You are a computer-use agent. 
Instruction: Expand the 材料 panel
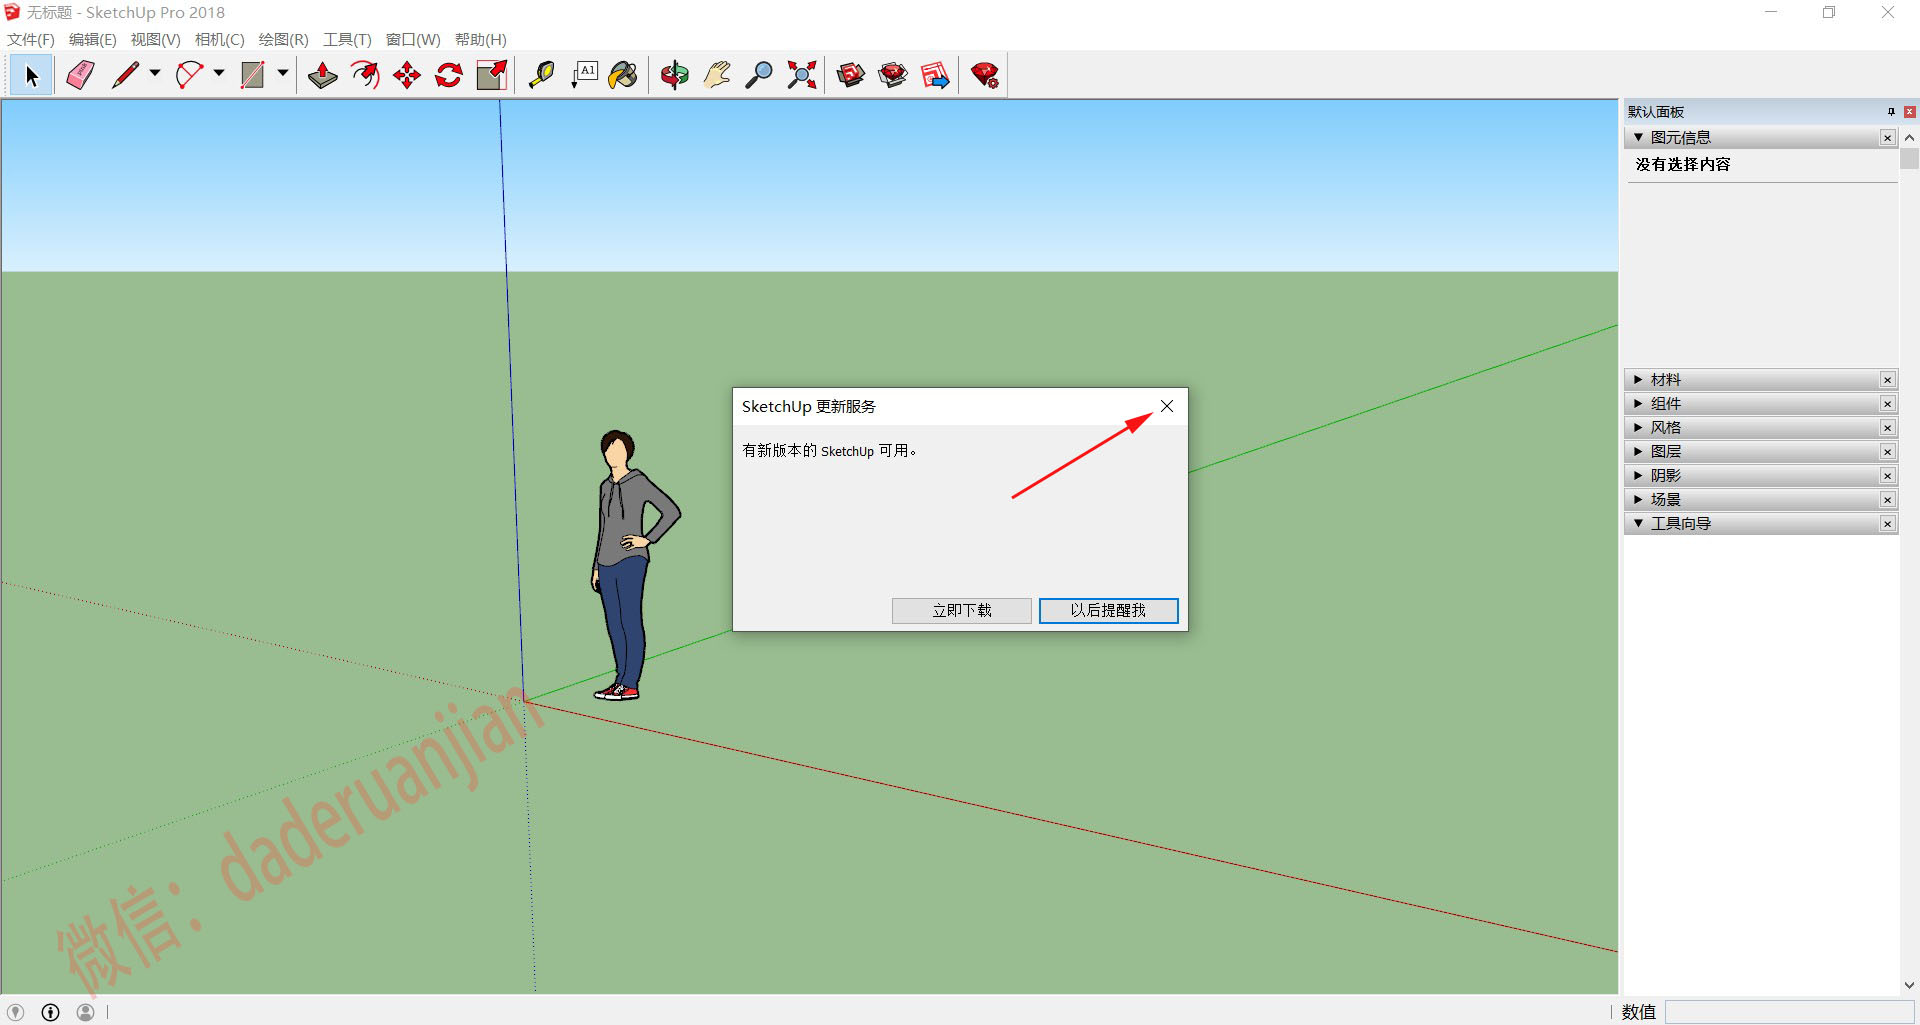(1638, 380)
